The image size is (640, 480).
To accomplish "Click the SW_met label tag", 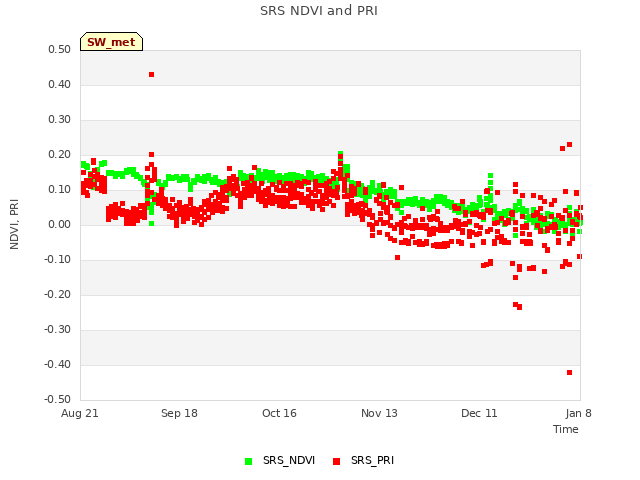I will [111, 42].
